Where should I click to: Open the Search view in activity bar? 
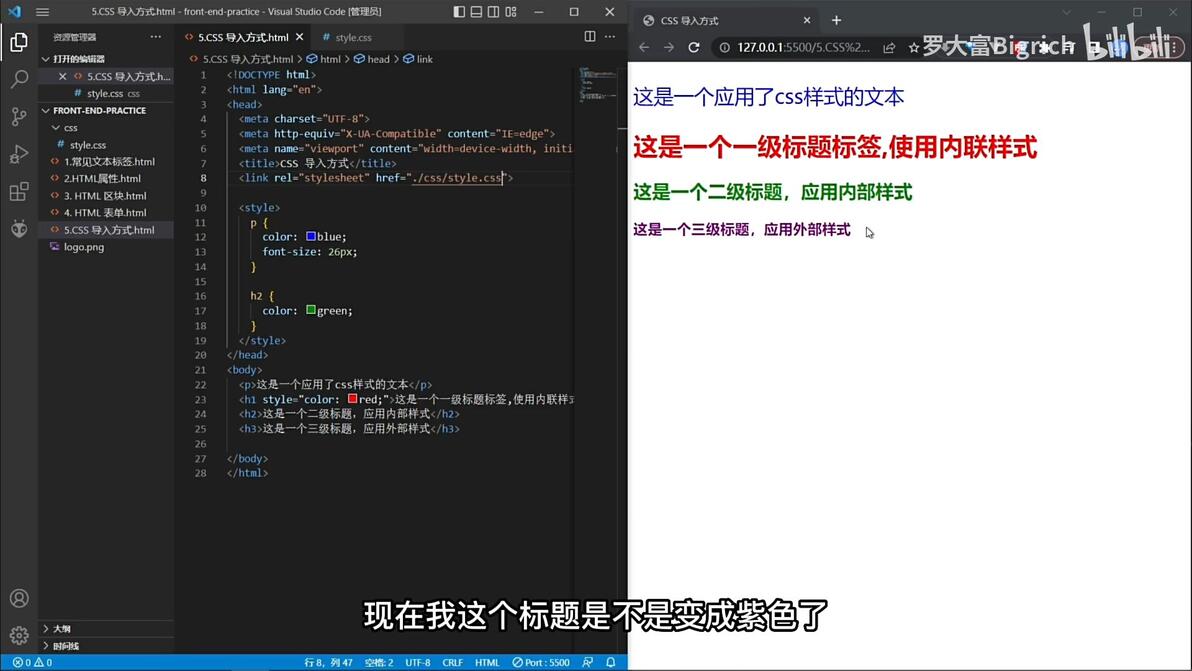(19, 79)
